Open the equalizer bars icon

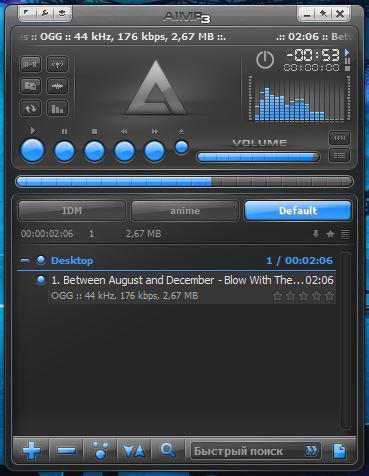point(58,108)
